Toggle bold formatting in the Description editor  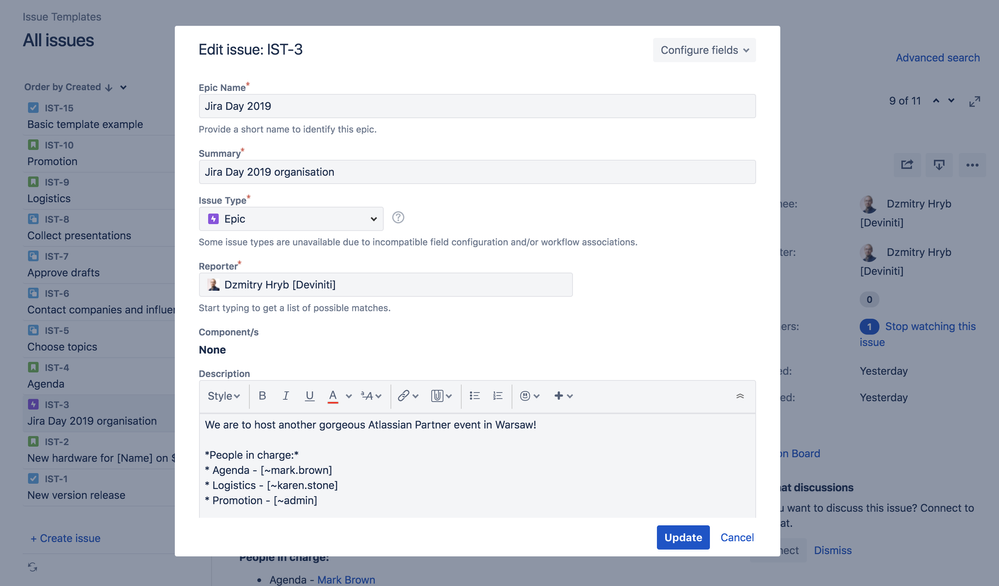pos(262,395)
